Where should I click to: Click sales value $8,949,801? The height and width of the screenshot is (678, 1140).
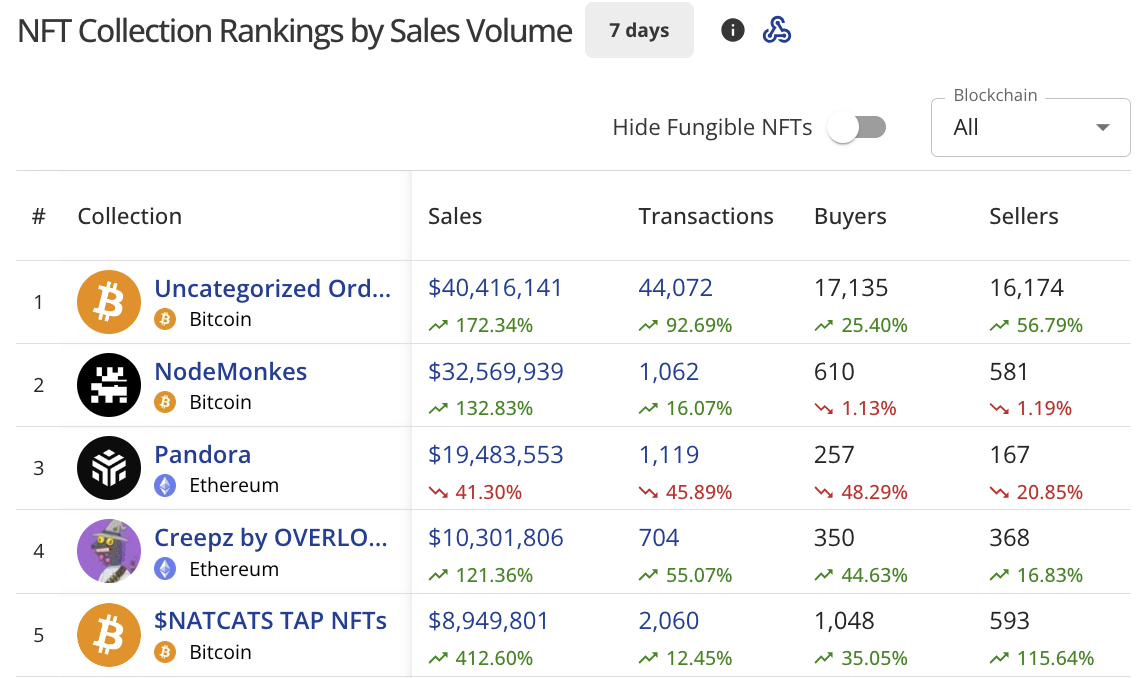tap(488, 621)
